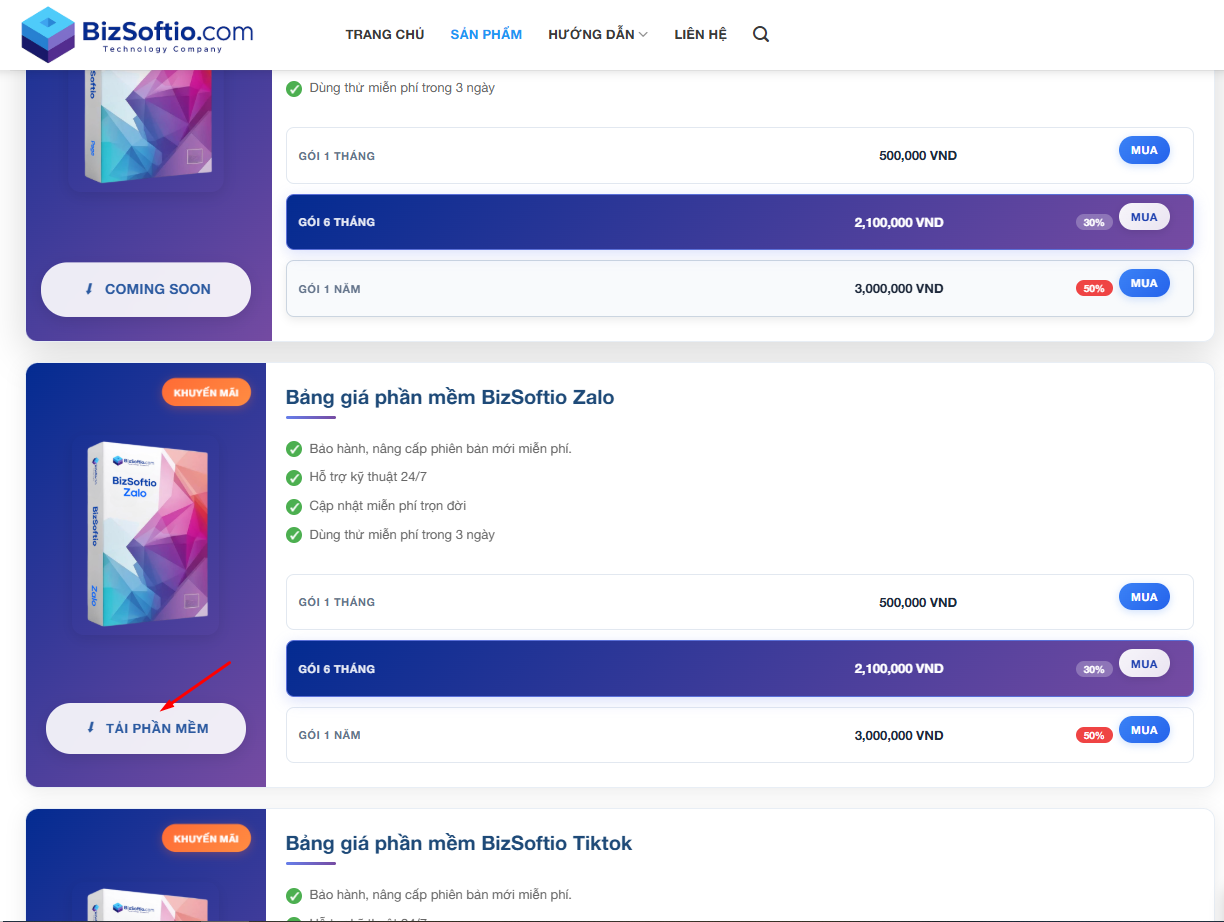The width and height of the screenshot is (1224, 922).
Task: Click green checkmark beside Cập nhật miễn phí trọn đời
Action: click(294, 506)
